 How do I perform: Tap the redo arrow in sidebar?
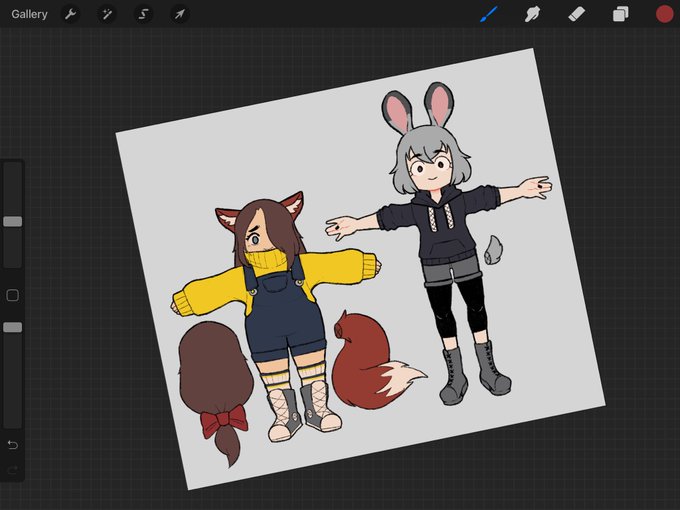tap(13, 470)
